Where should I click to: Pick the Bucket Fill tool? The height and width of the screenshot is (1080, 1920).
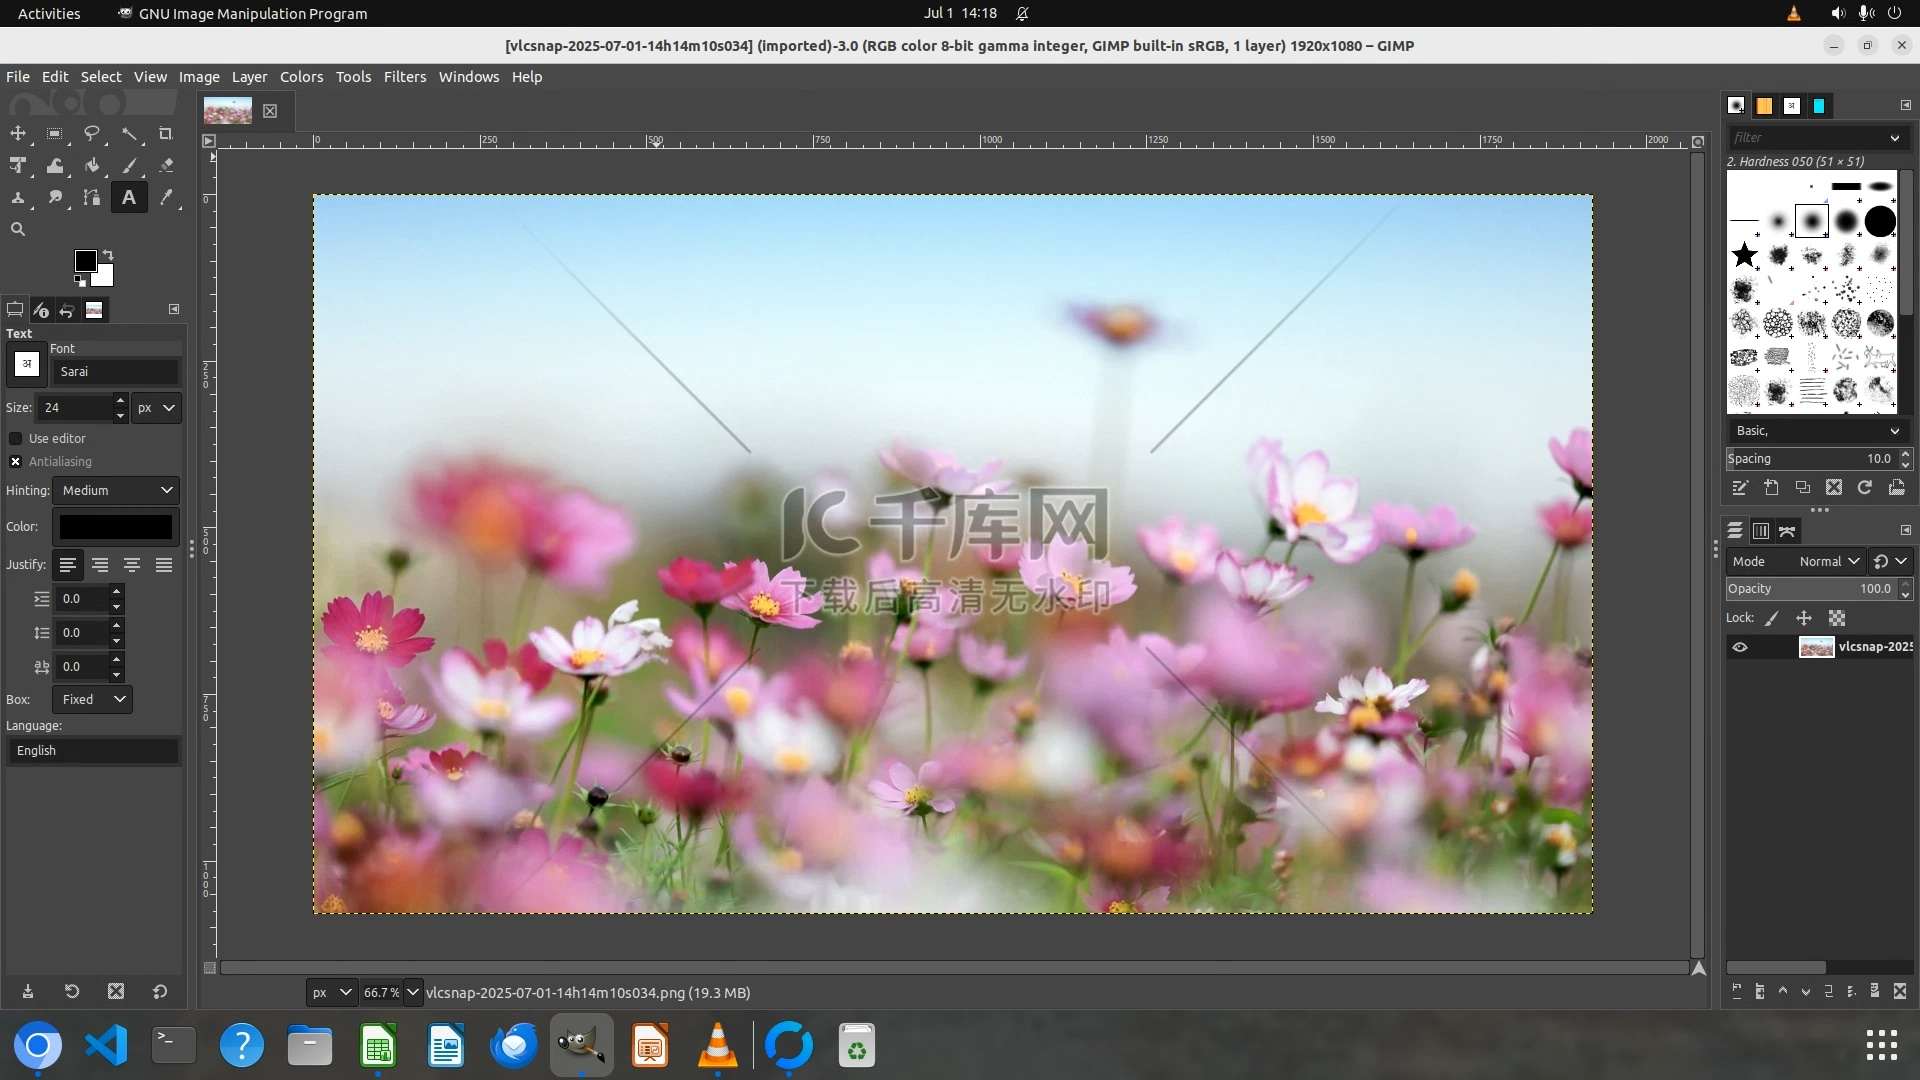pyautogui.click(x=92, y=166)
